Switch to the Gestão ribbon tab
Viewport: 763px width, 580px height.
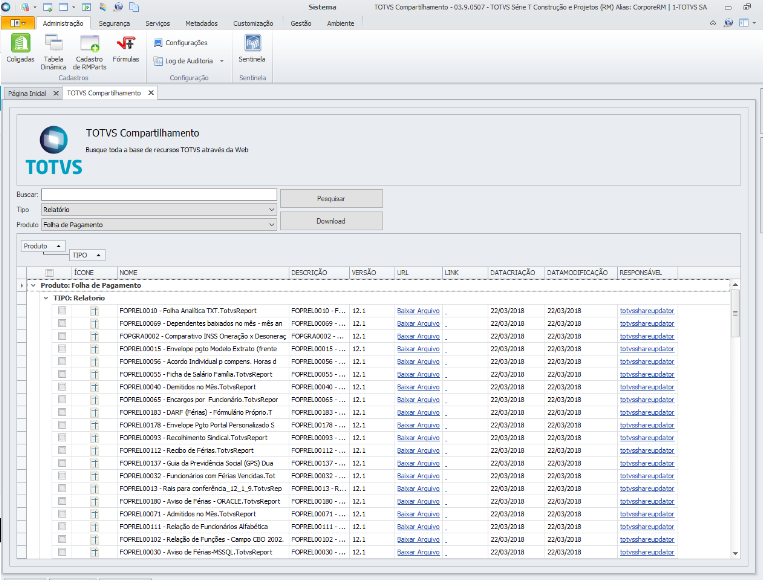point(301,23)
